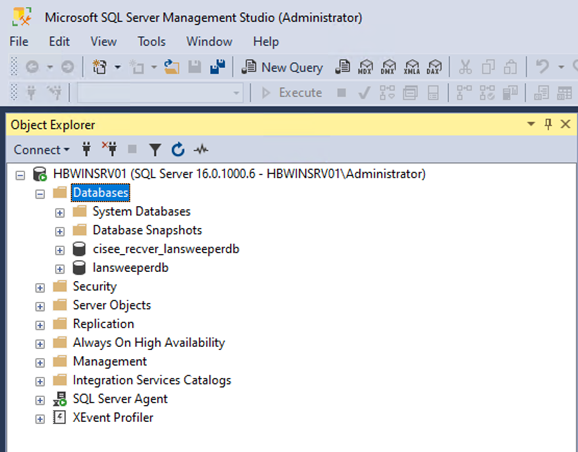
Task: Click the Copy toolbar icon
Action: point(488,67)
